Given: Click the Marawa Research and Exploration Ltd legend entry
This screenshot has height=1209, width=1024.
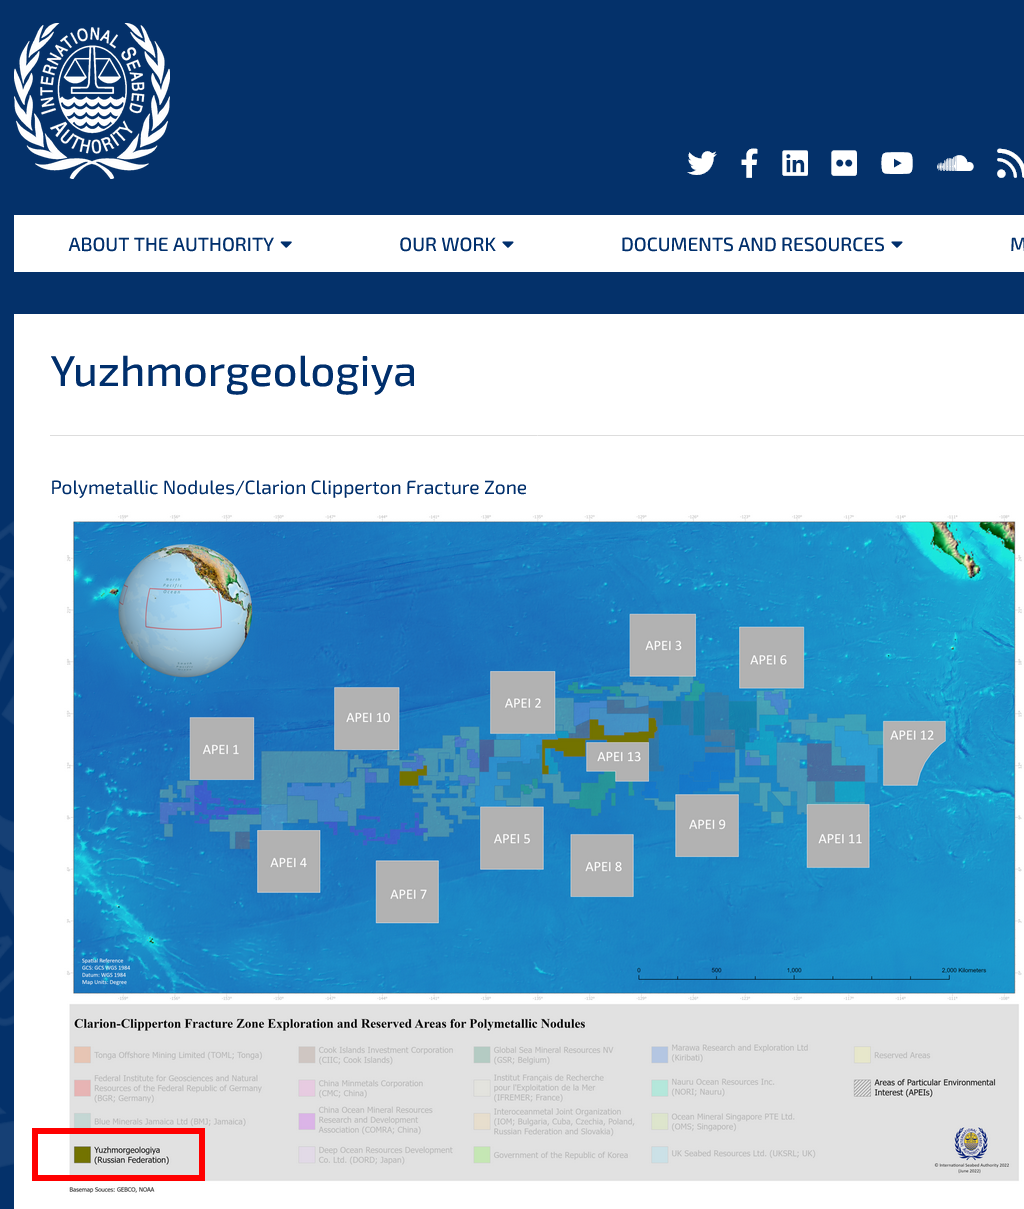Looking at the screenshot, I should 730,1053.
